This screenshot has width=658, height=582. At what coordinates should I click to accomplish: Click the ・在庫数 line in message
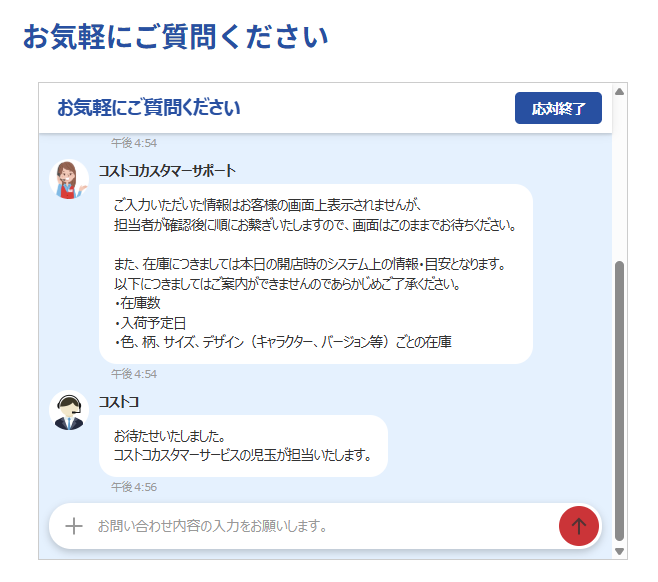click(137, 303)
